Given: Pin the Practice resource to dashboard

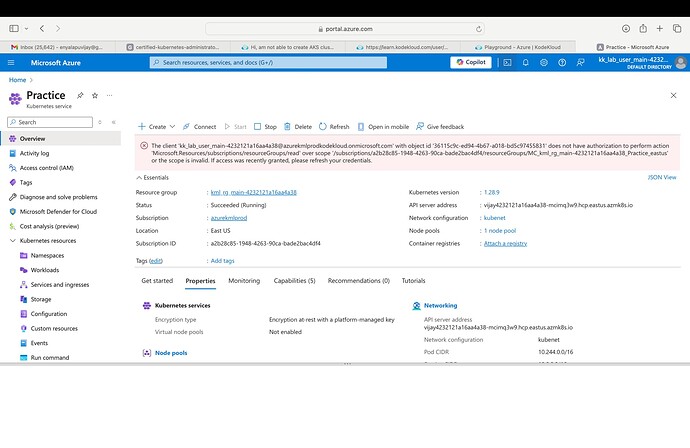Looking at the screenshot, I should [x=80, y=95].
